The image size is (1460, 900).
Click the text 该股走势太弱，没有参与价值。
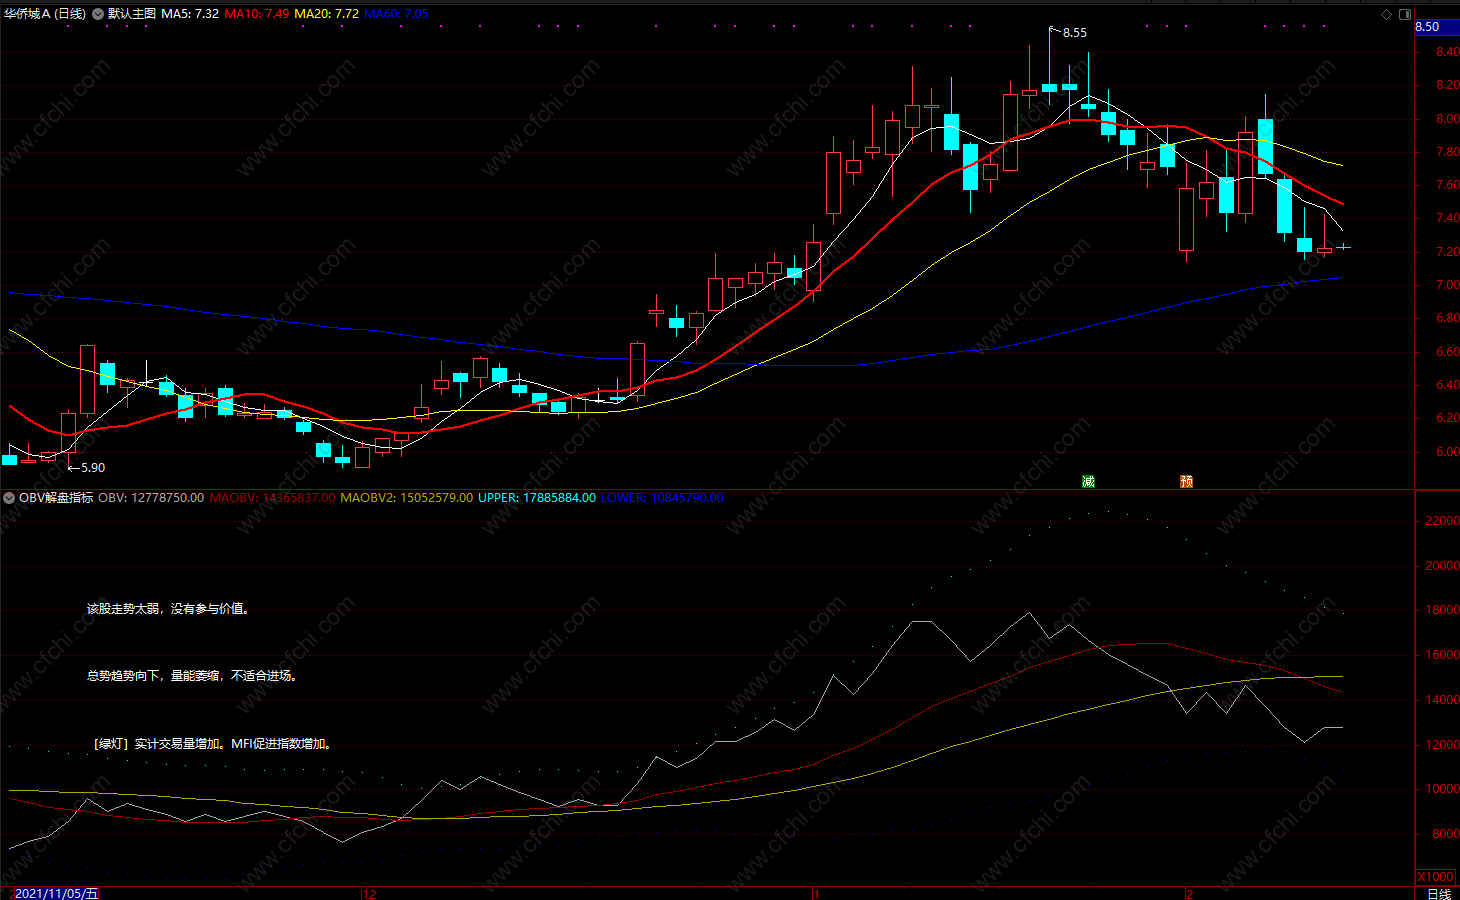tap(169, 608)
